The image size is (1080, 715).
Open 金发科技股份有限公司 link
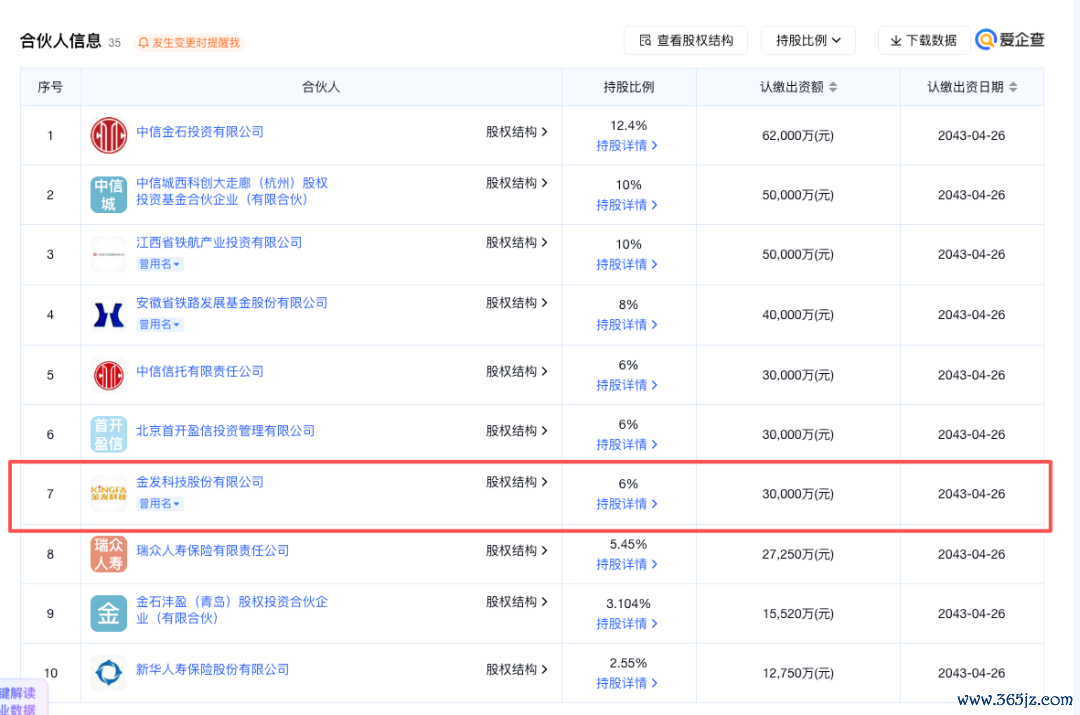pos(200,481)
